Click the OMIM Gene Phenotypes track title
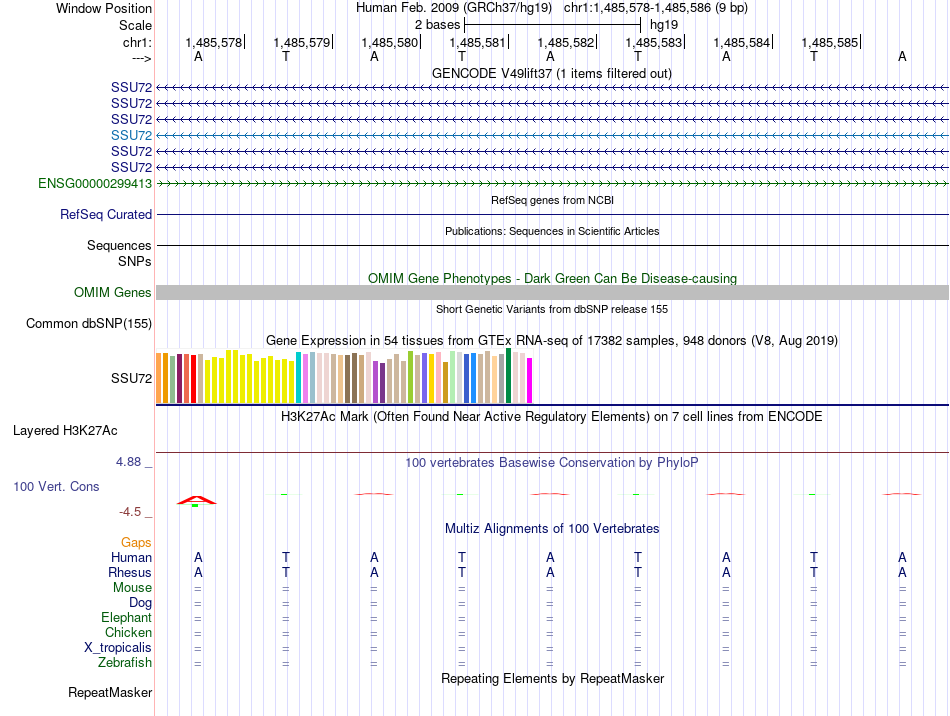The height and width of the screenshot is (716, 950). point(552,279)
